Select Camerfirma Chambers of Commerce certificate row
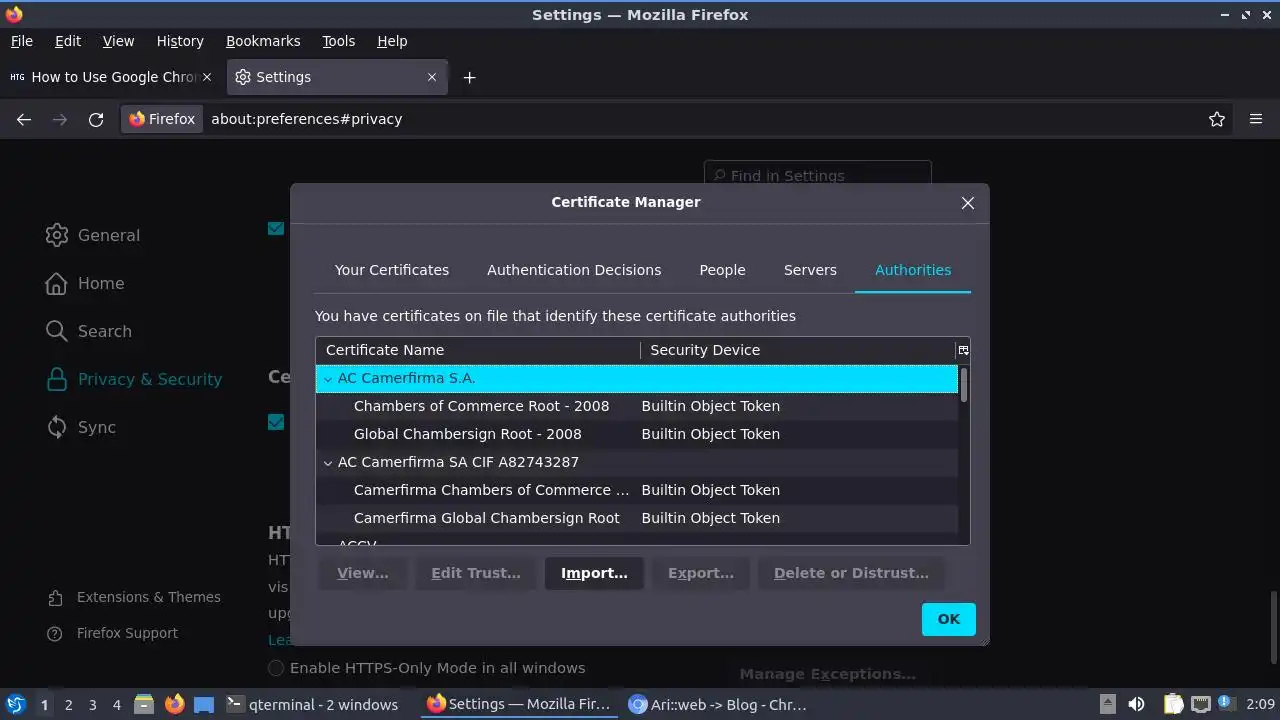1280x720 pixels. [637, 490]
